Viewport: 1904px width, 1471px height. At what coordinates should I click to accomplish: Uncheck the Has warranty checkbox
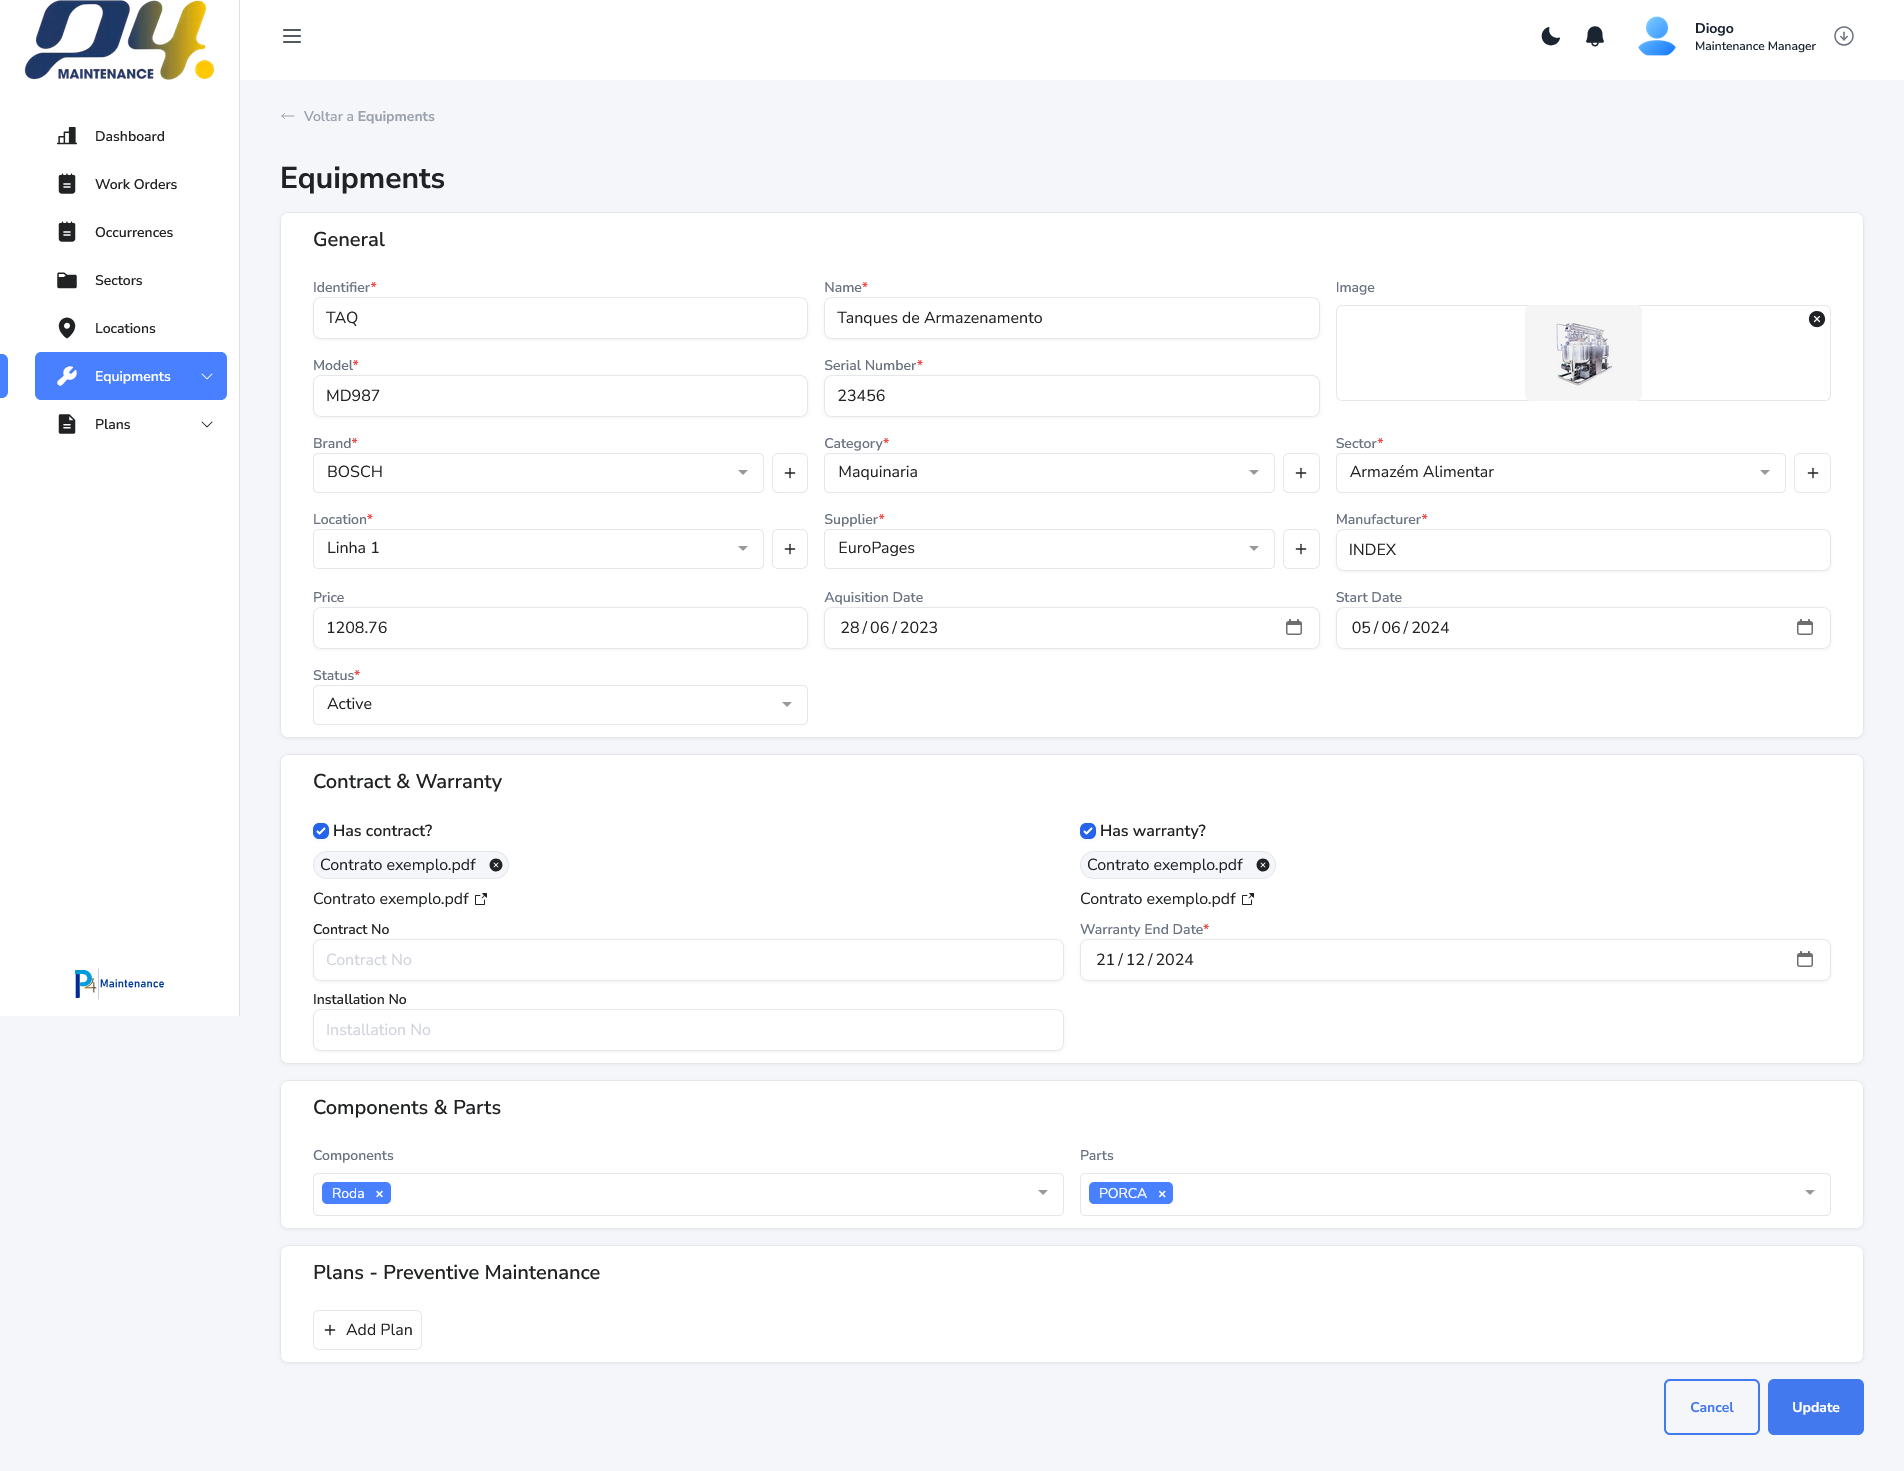[1088, 831]
